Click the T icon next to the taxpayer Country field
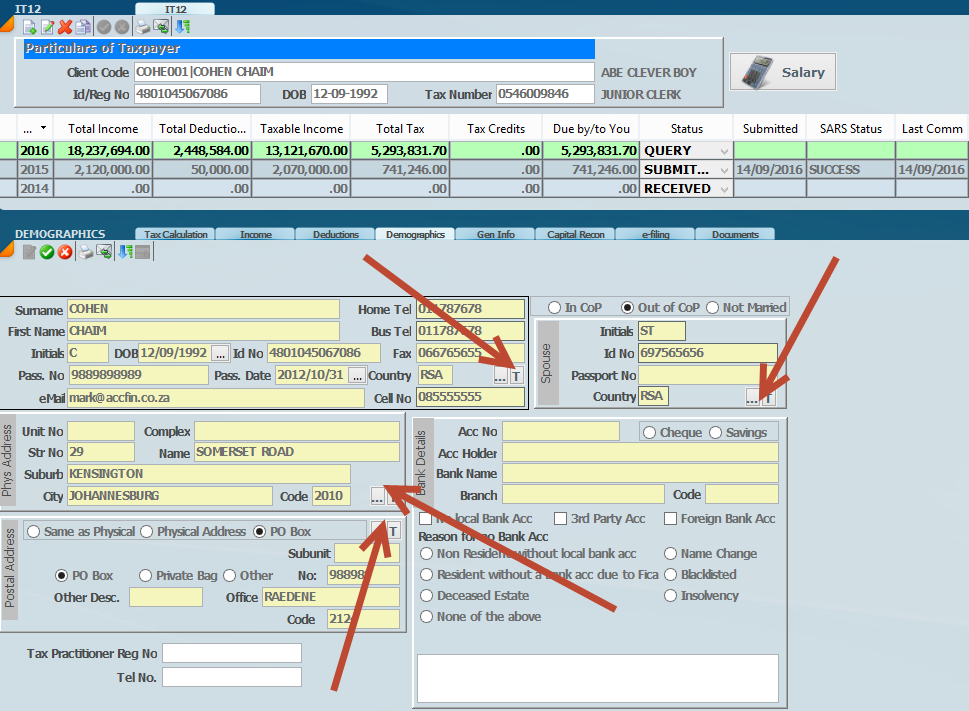The height and width of the screenshot is (711, 969). tap(516, 376)
